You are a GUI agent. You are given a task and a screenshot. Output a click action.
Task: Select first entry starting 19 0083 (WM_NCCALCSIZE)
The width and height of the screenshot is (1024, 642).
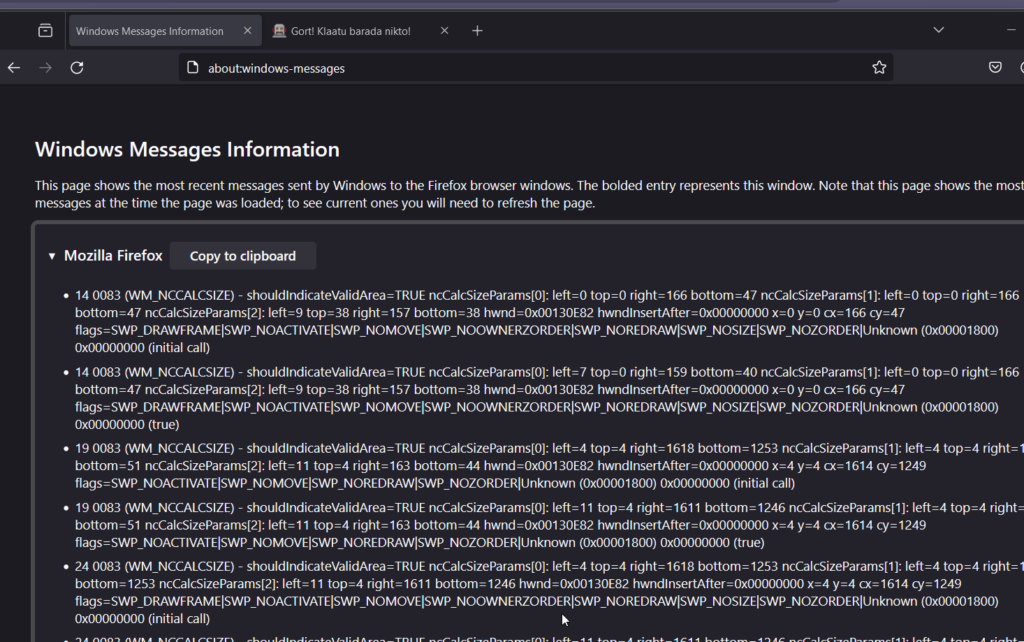[549, 466]
